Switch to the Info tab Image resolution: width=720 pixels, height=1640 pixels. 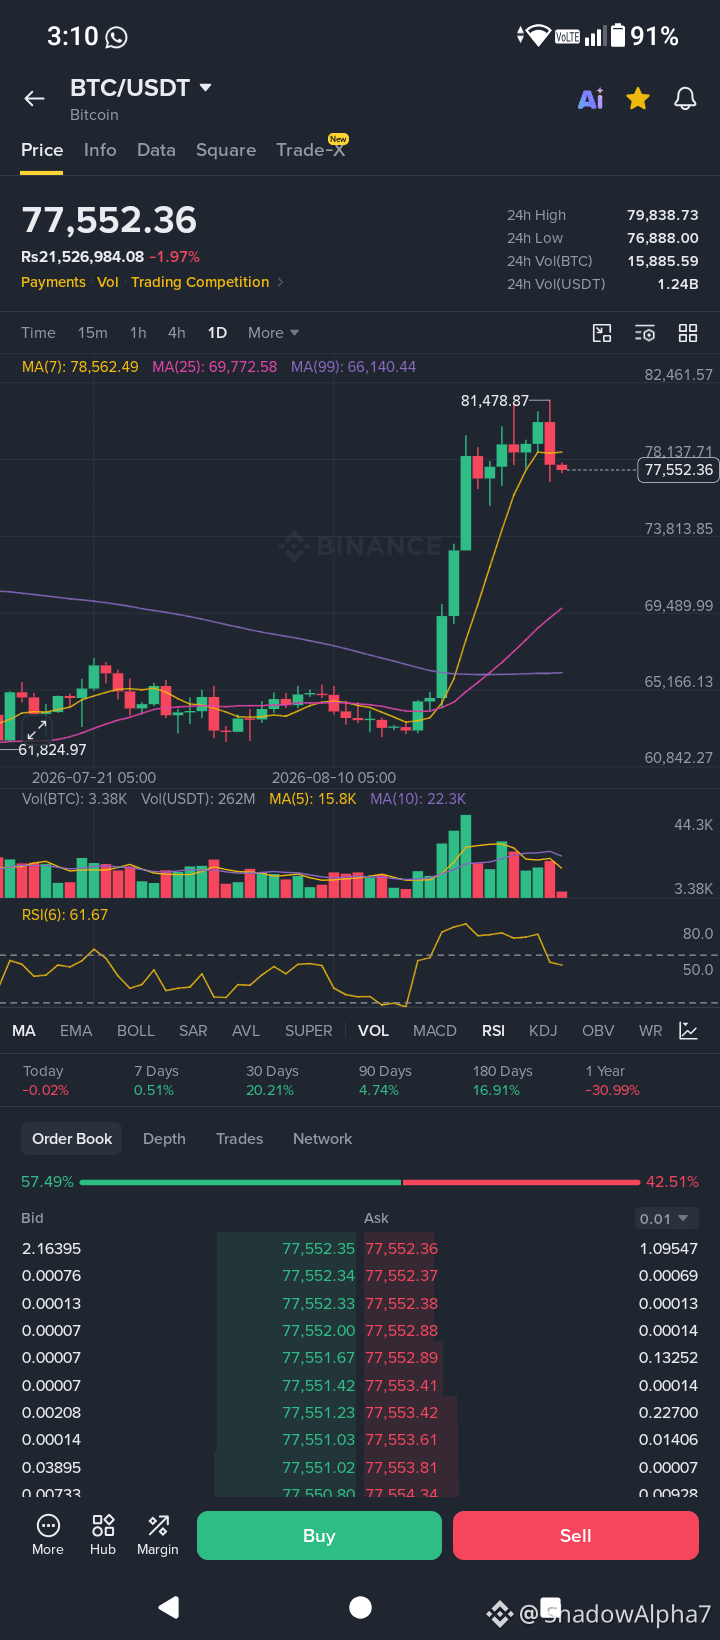click(x=100, y=150)
